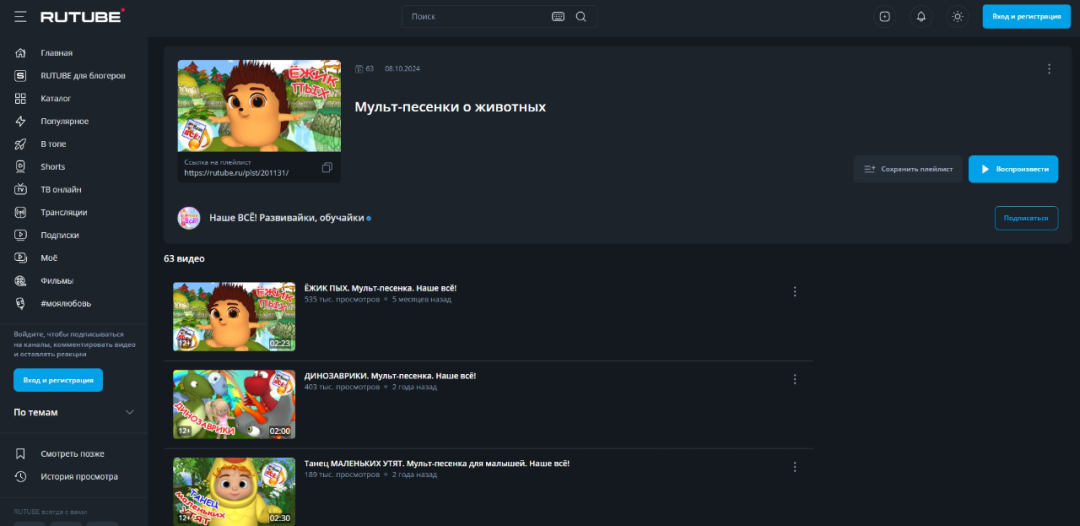
Task: Click the Воспроизвести play button
Action: tap(1013, 169)
